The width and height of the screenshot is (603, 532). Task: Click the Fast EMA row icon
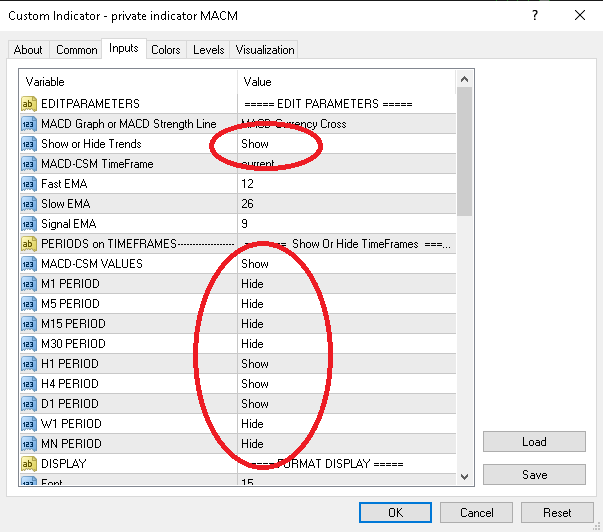[29, 184]
